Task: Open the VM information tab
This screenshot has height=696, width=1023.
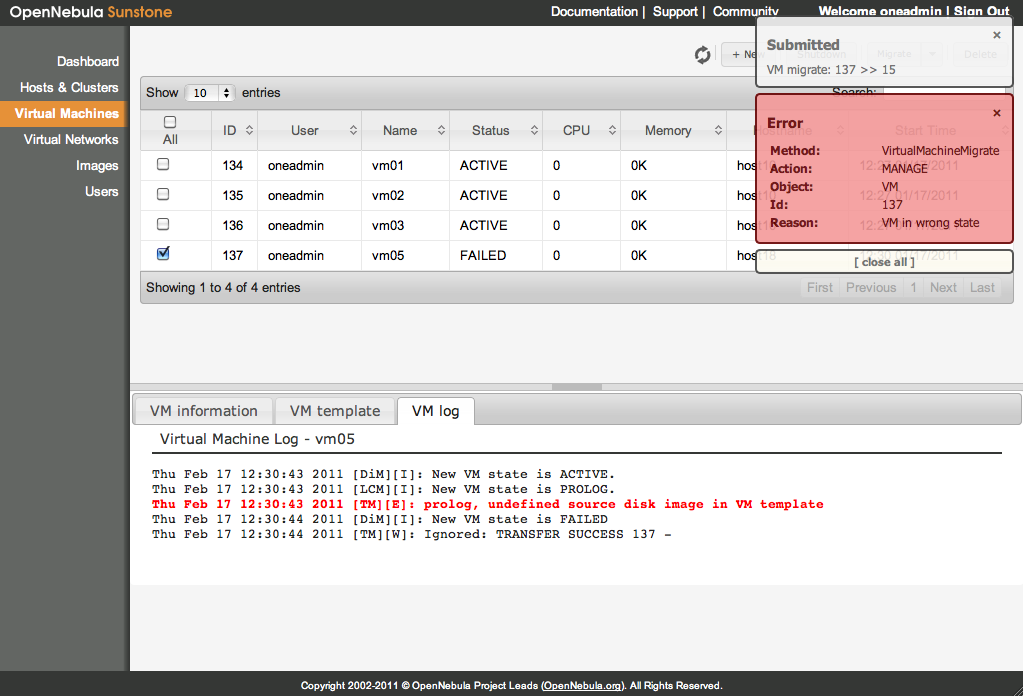Action: tap(203, 411)
